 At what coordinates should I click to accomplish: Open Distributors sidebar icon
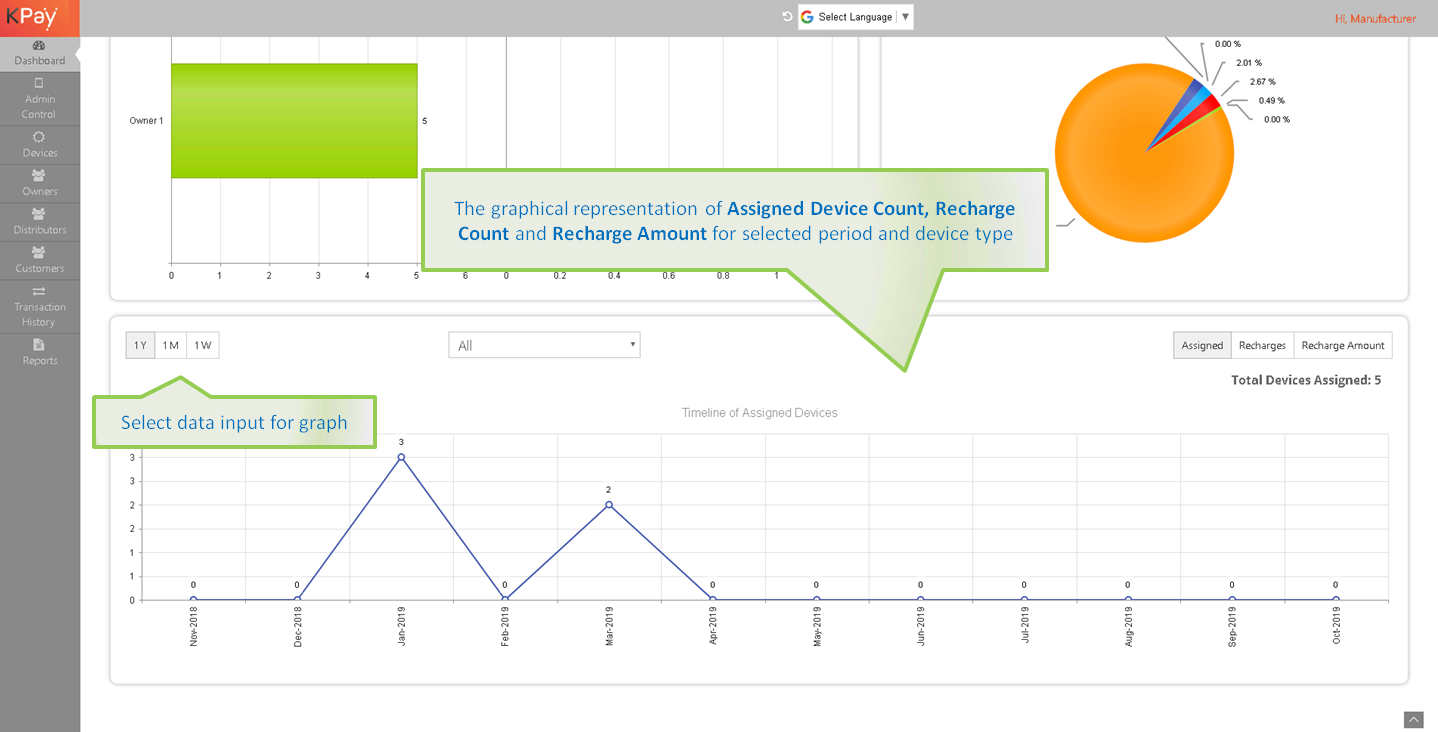pyautogui.click(x=39, y=214)
